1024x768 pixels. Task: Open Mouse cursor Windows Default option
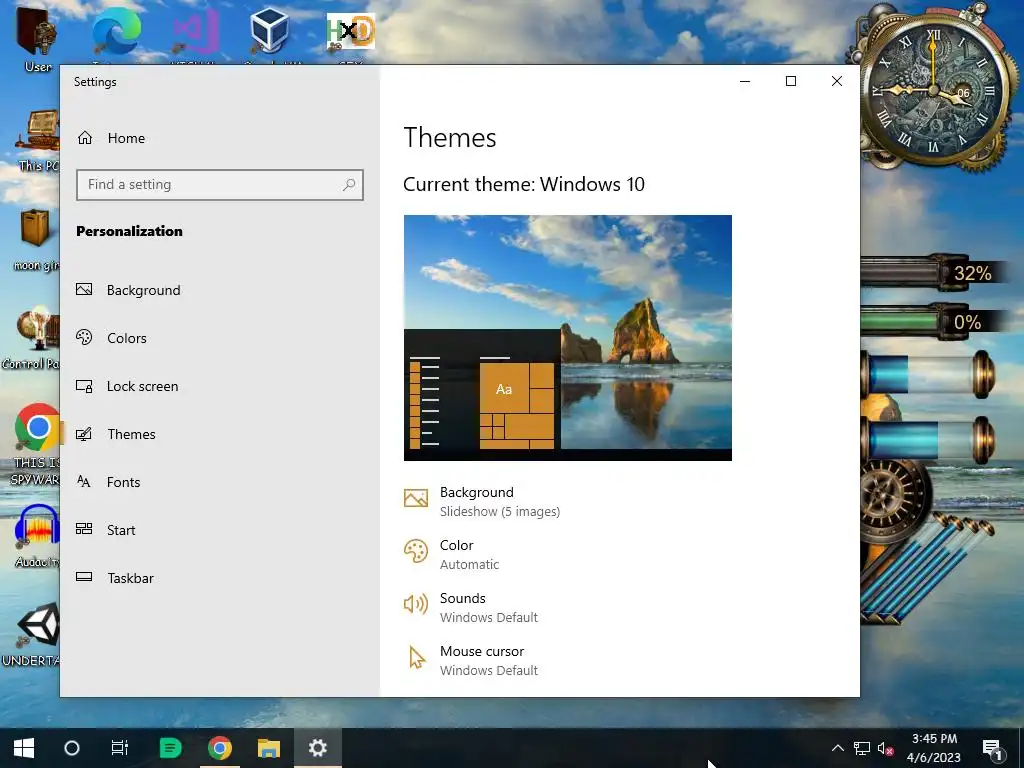pos(471,660)
